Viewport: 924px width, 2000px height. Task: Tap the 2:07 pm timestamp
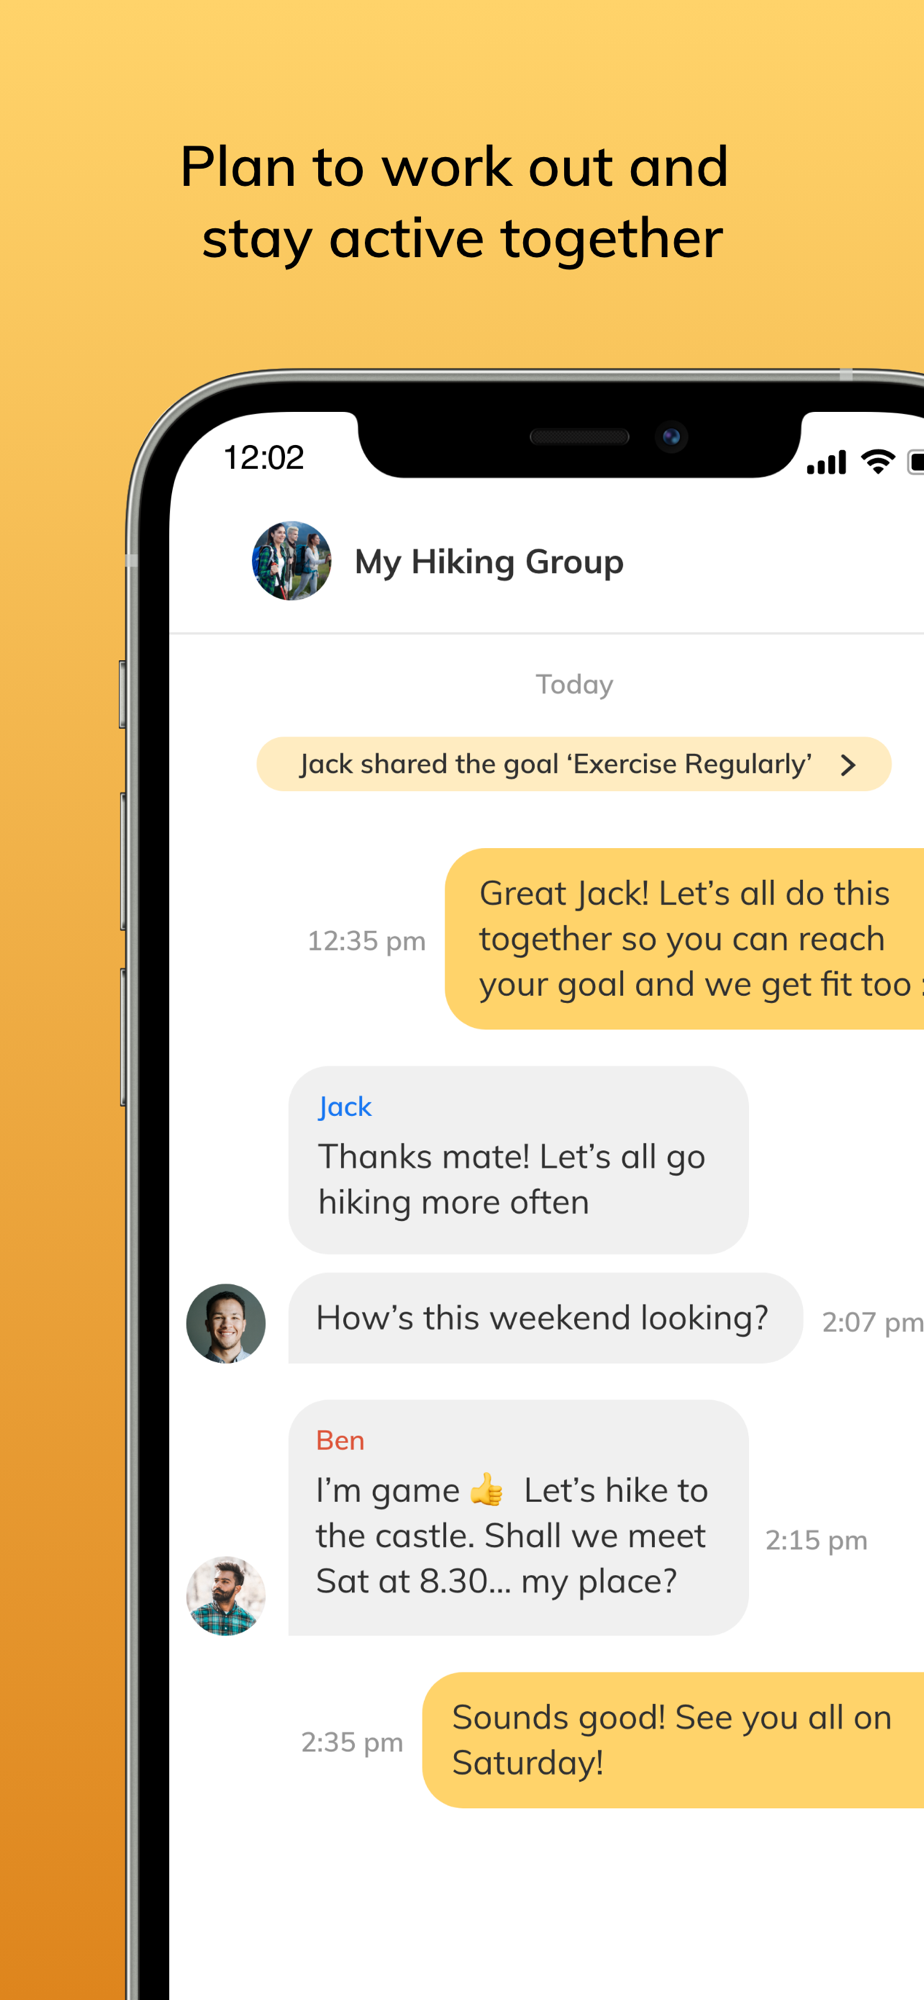click(x=872, y=1322)
